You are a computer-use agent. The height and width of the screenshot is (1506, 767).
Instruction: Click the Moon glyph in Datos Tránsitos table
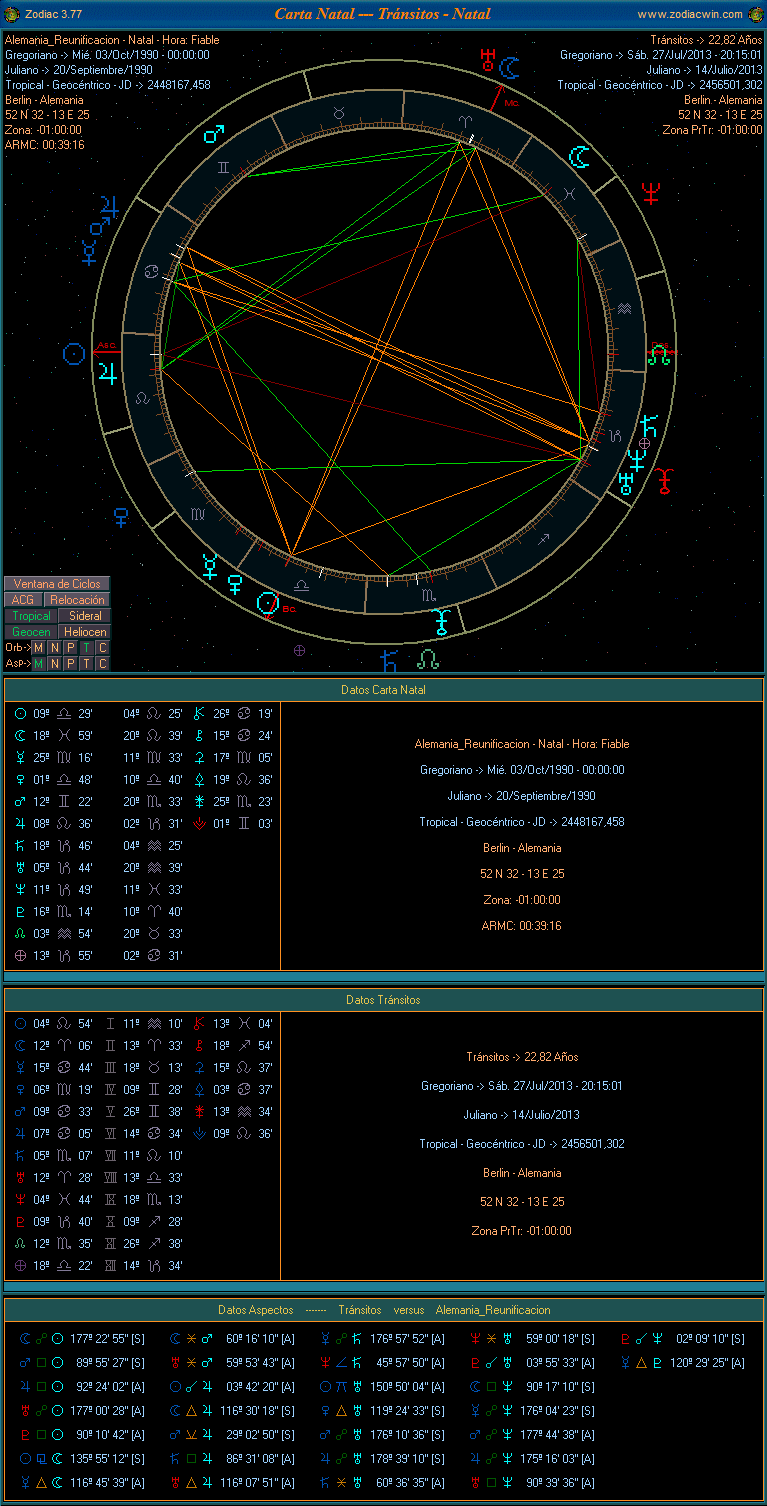click(20, 1046)
